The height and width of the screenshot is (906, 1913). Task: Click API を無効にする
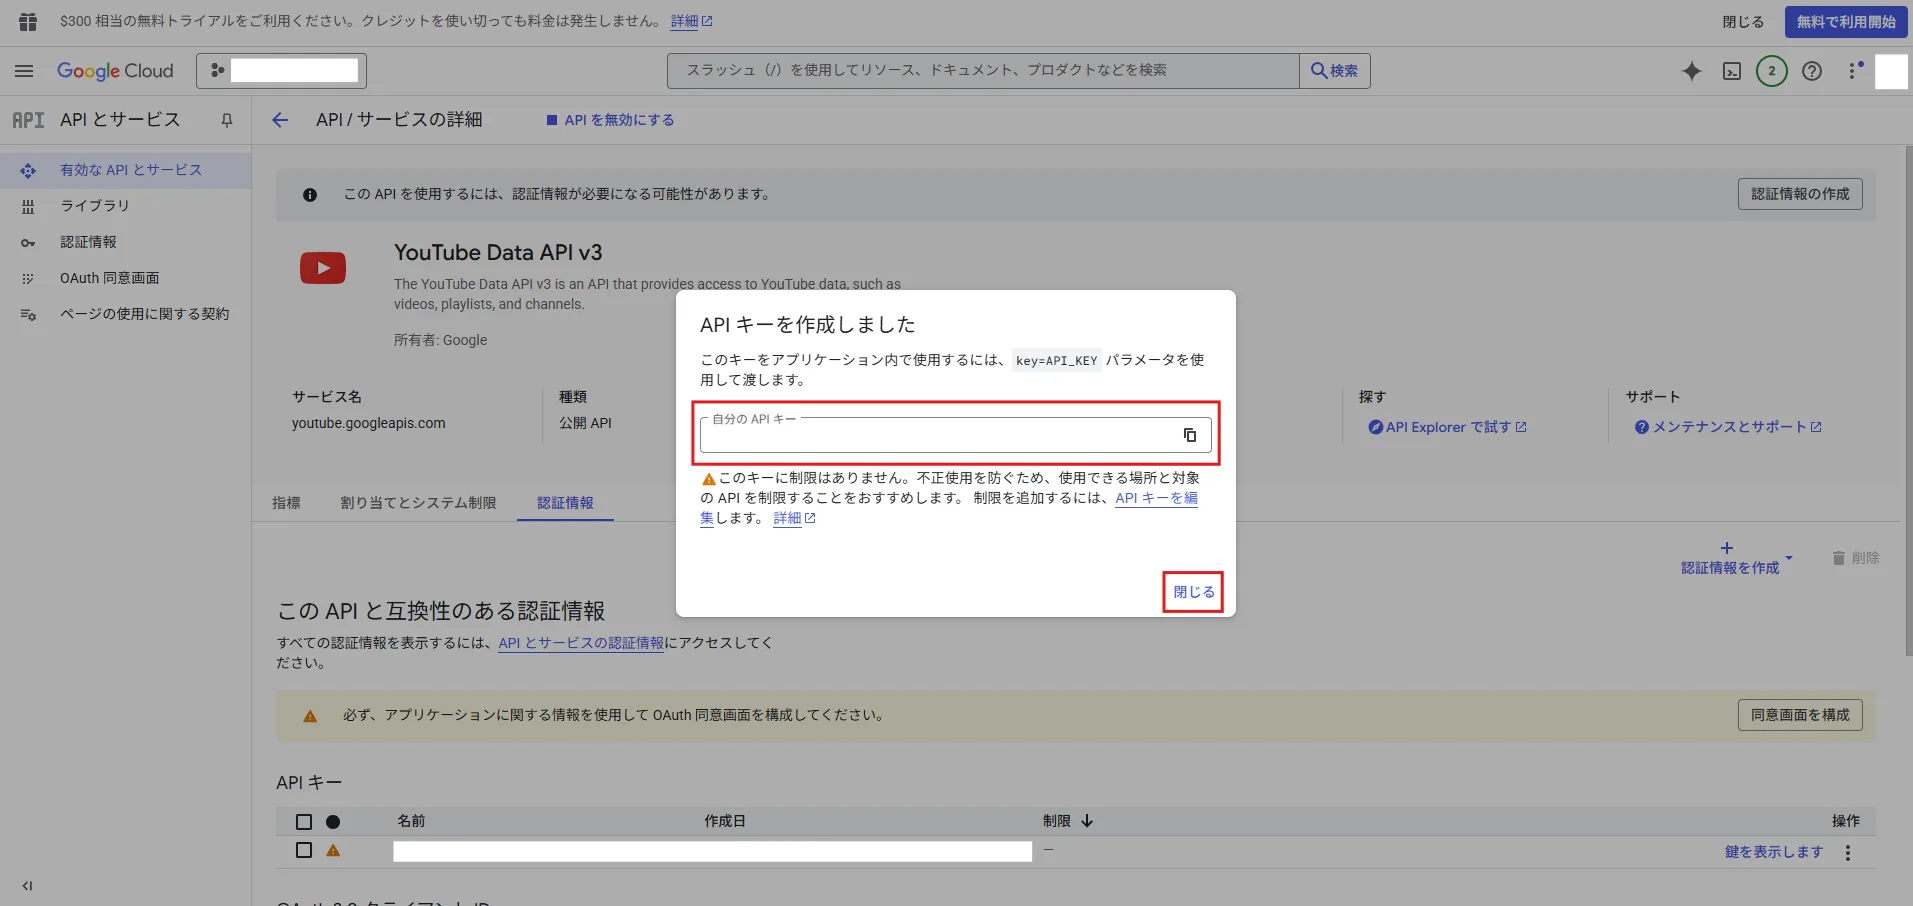(610, 120)
